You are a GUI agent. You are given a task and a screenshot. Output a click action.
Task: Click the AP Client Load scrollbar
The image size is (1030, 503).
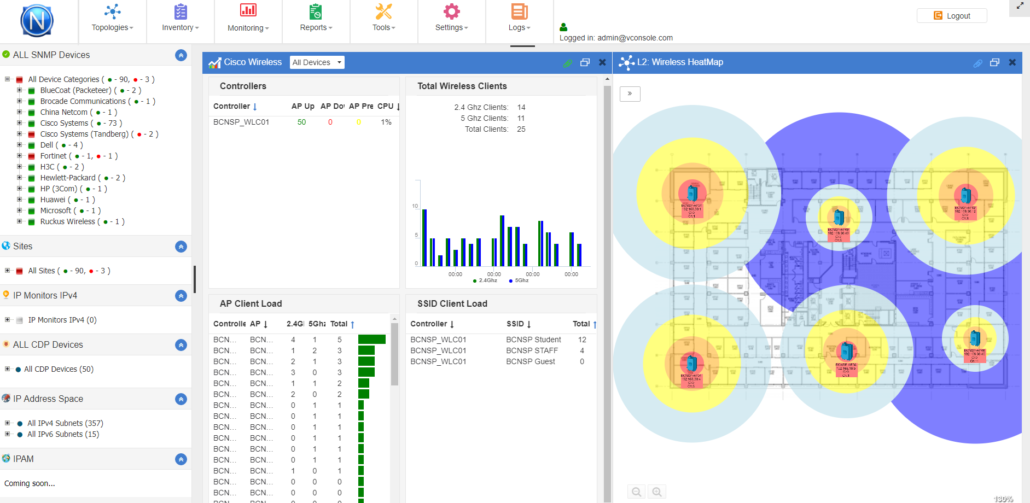coord(394,354)
